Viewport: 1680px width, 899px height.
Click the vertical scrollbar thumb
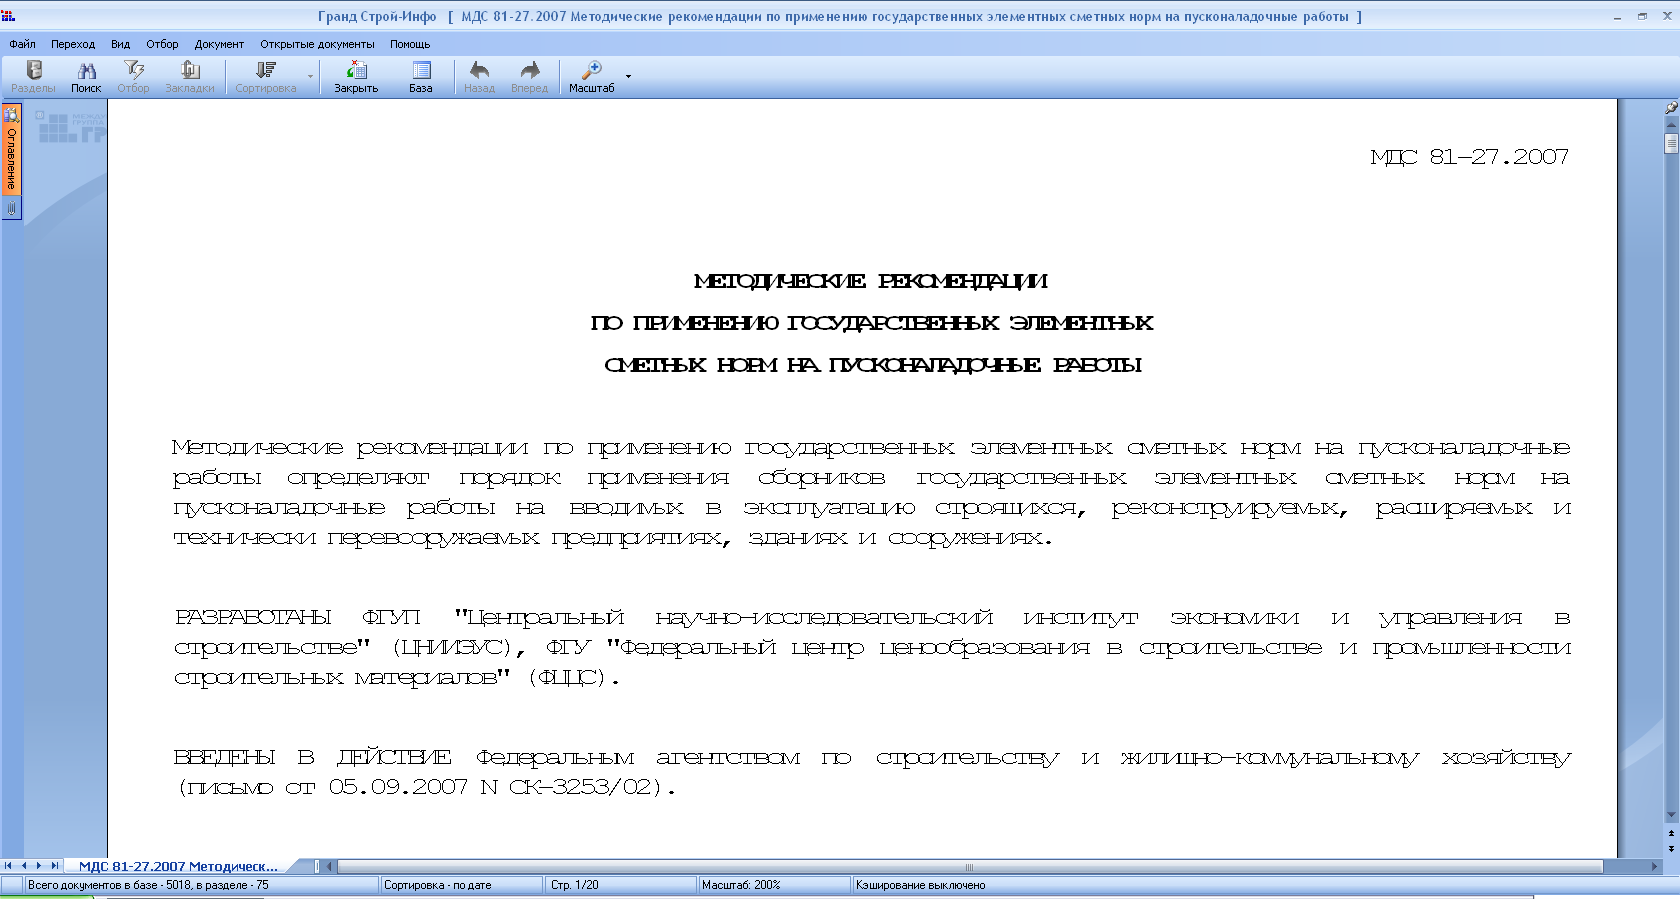click(x=1671, y=143)
